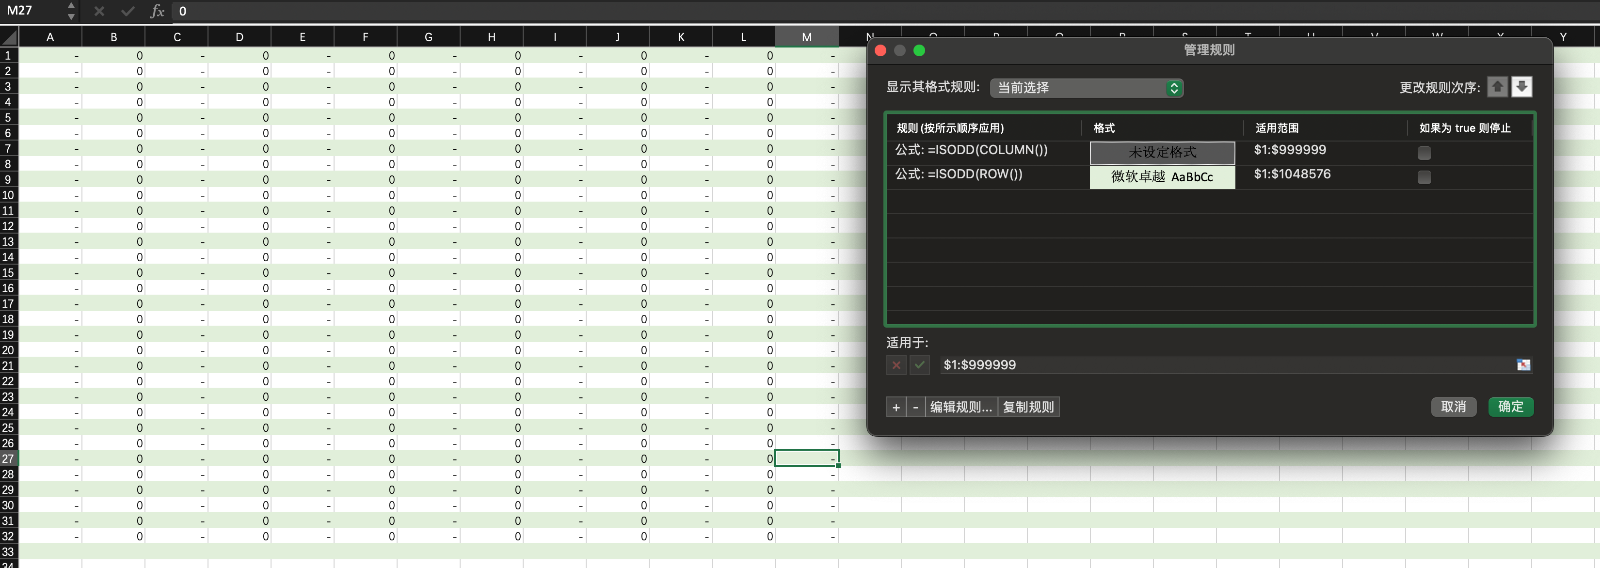This screenshot has width=1600, height=568.
Task: Delete the selected rule with the minus button
Action: [915, 407]
